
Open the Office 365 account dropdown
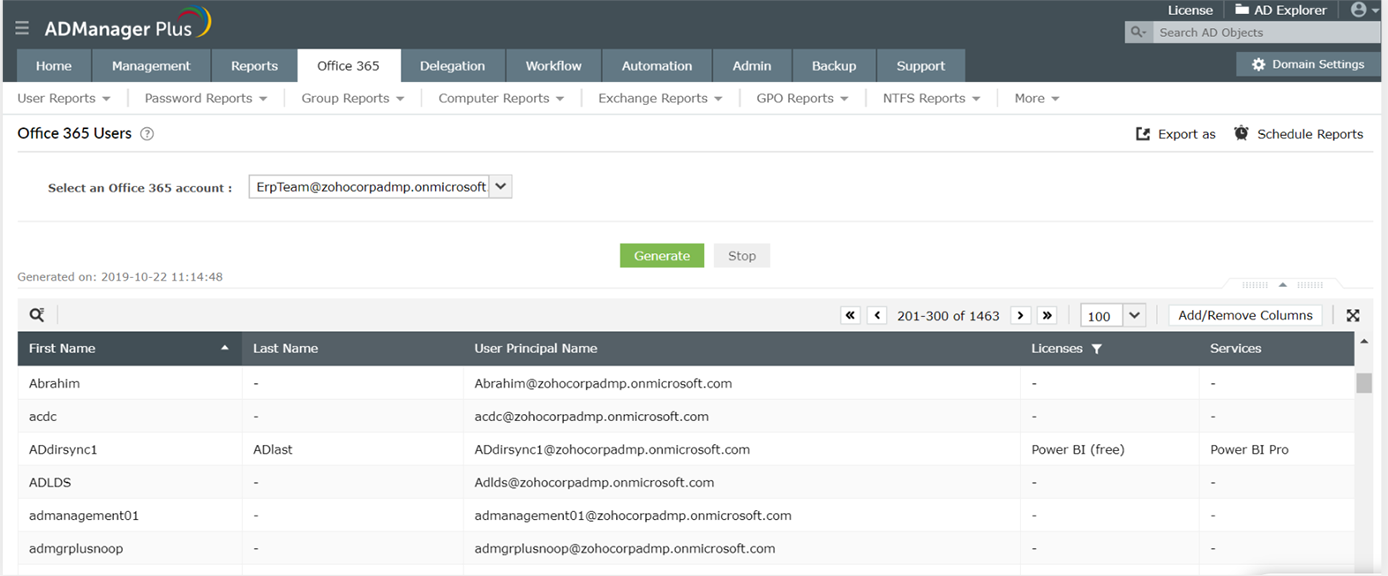click(500, 186)
